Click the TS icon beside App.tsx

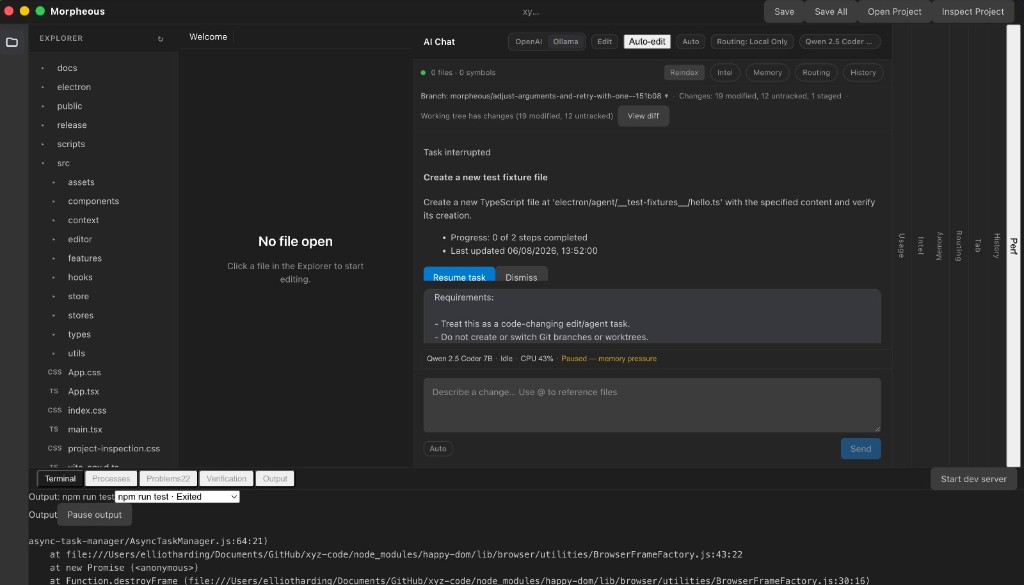point(54,391)
